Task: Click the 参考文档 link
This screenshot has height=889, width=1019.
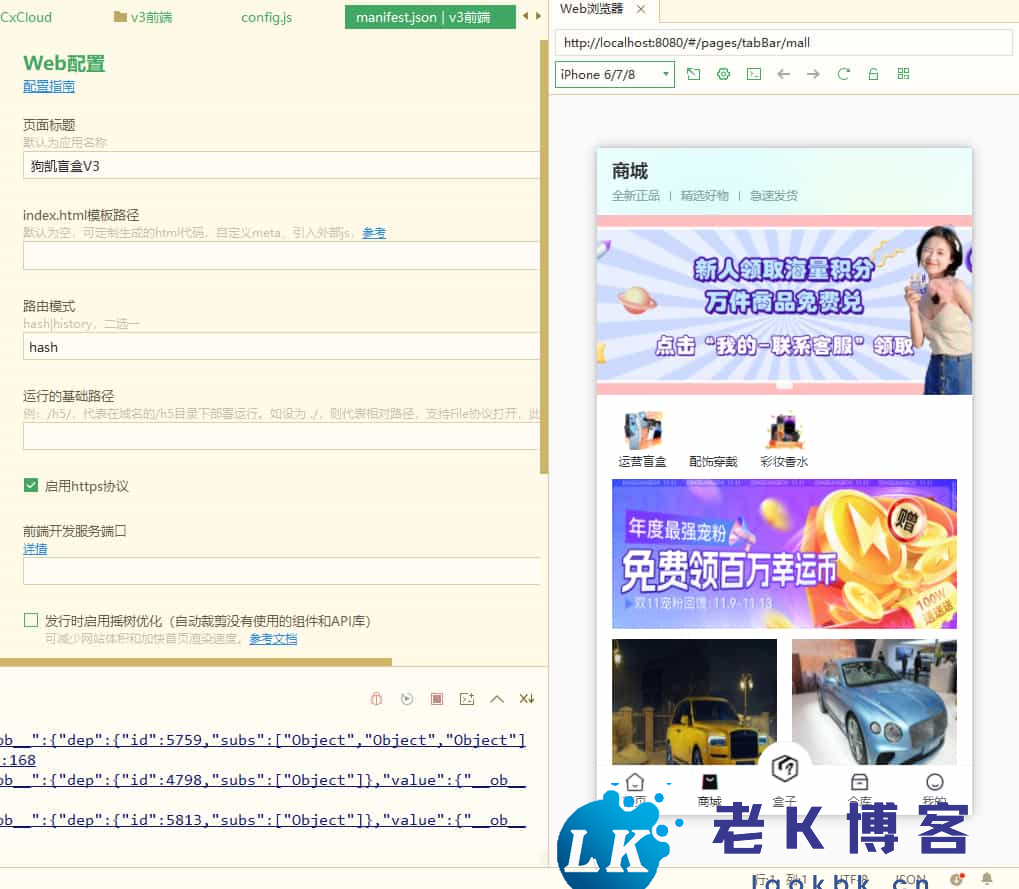Action: coord(273,639)
